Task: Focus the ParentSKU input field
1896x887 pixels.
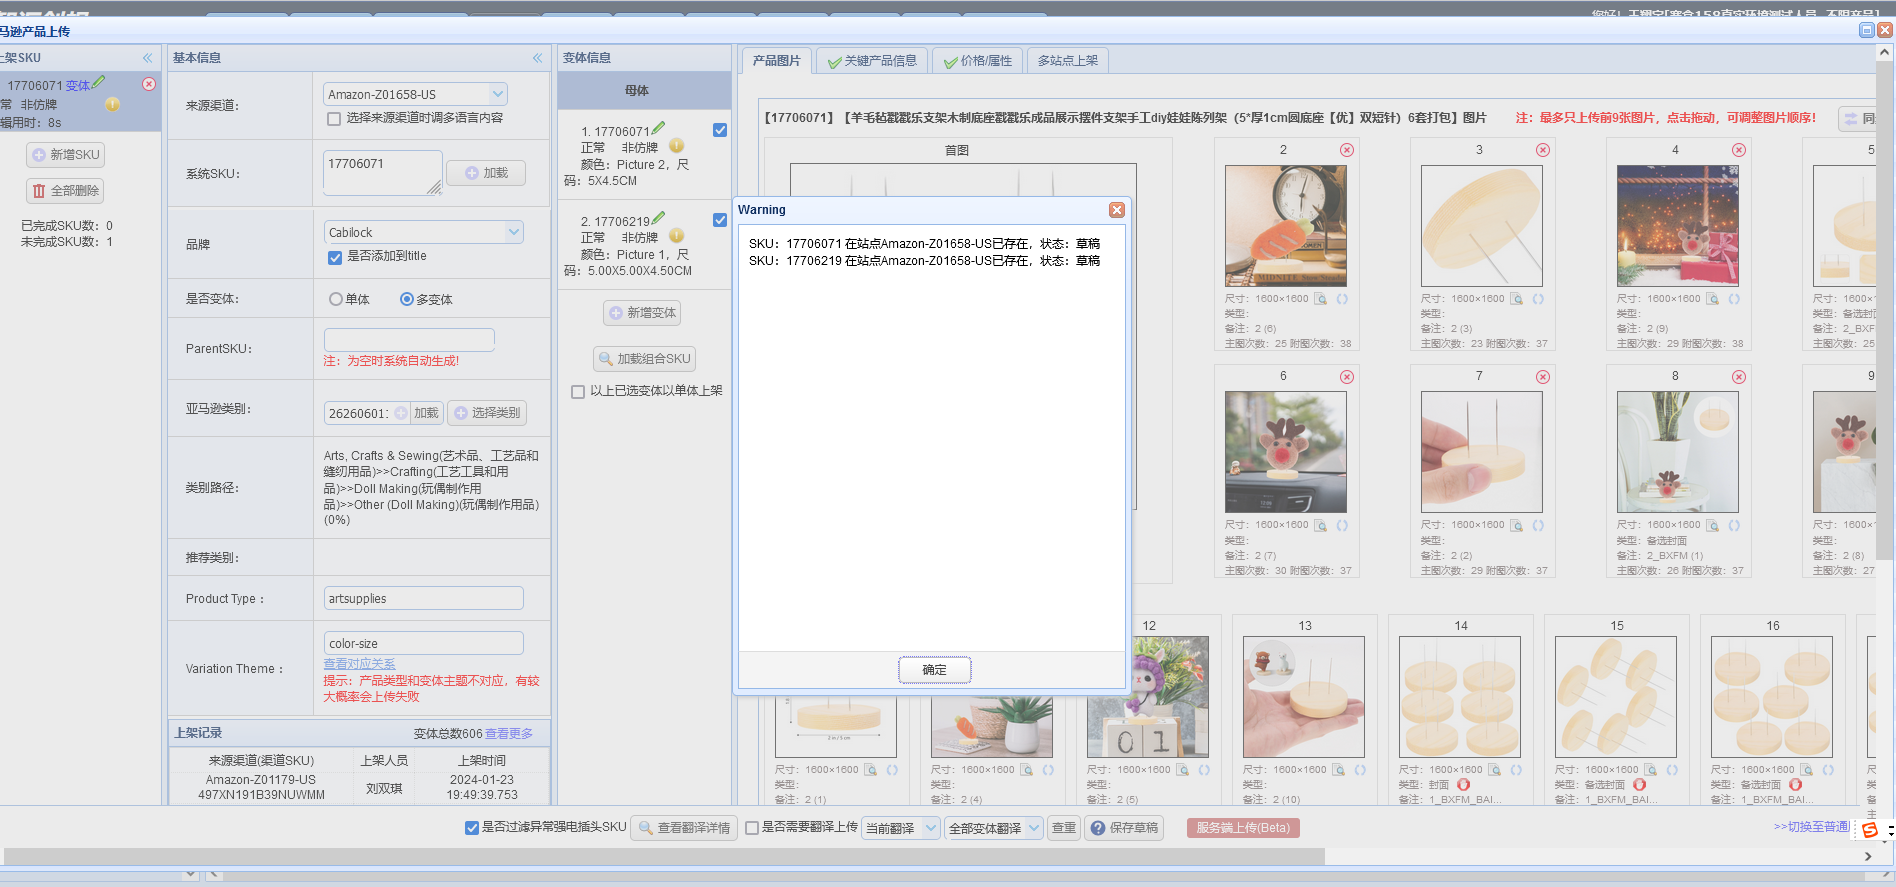Action: [x=409, y=340]
